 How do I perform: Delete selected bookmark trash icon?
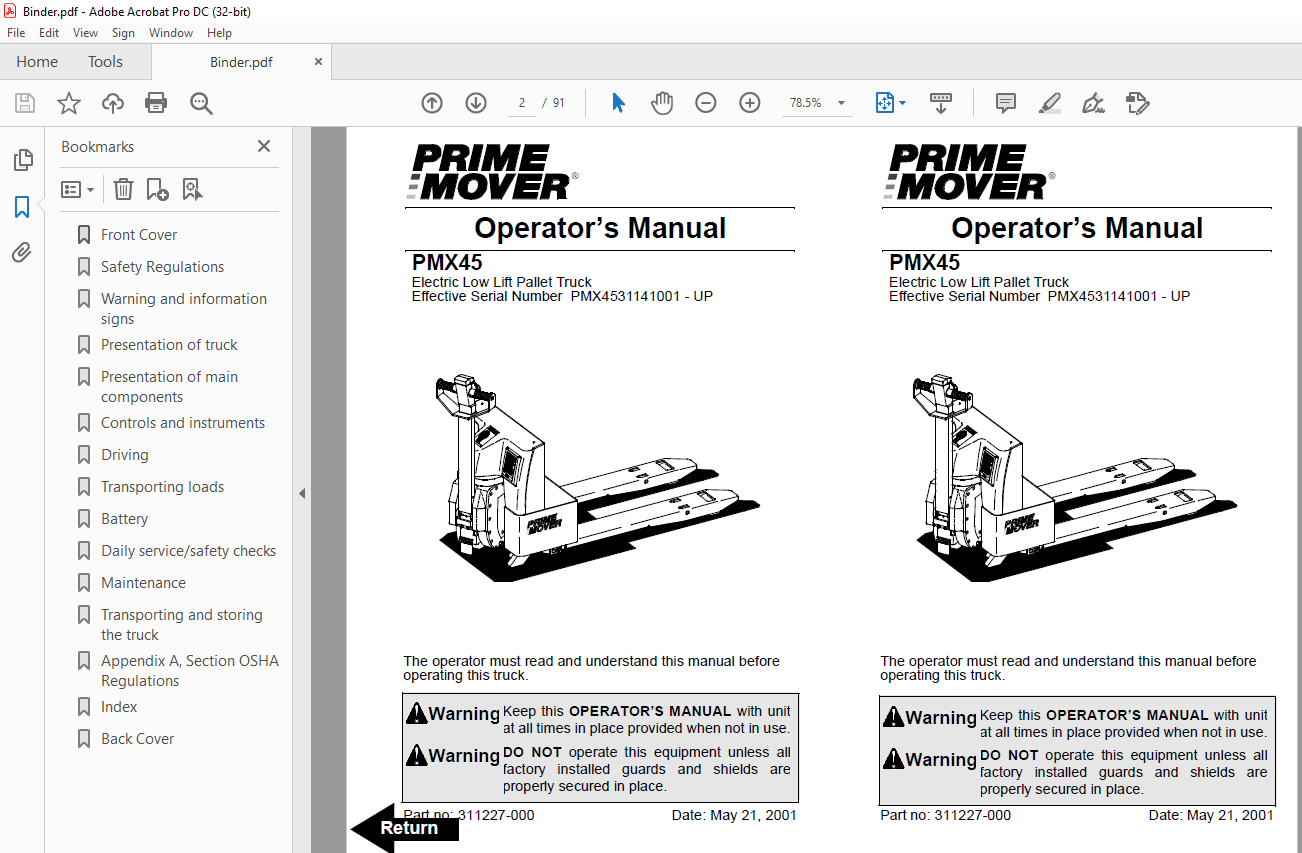click(x=123, y=189)
